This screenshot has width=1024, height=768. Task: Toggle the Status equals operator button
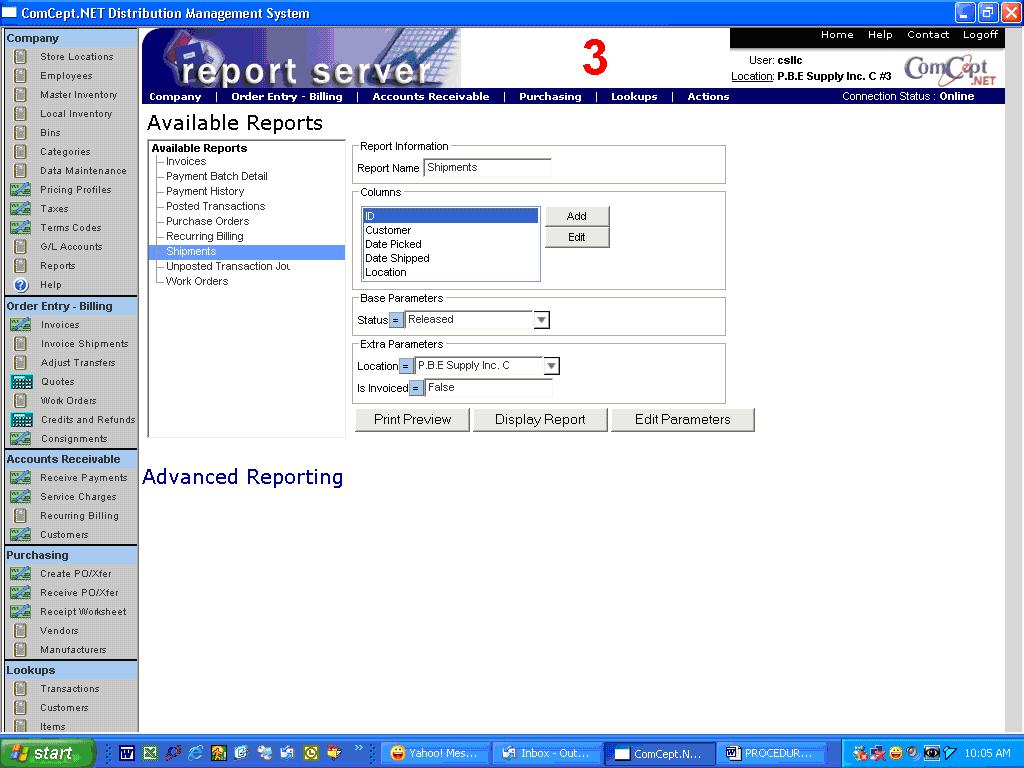(x=396, y=320)
